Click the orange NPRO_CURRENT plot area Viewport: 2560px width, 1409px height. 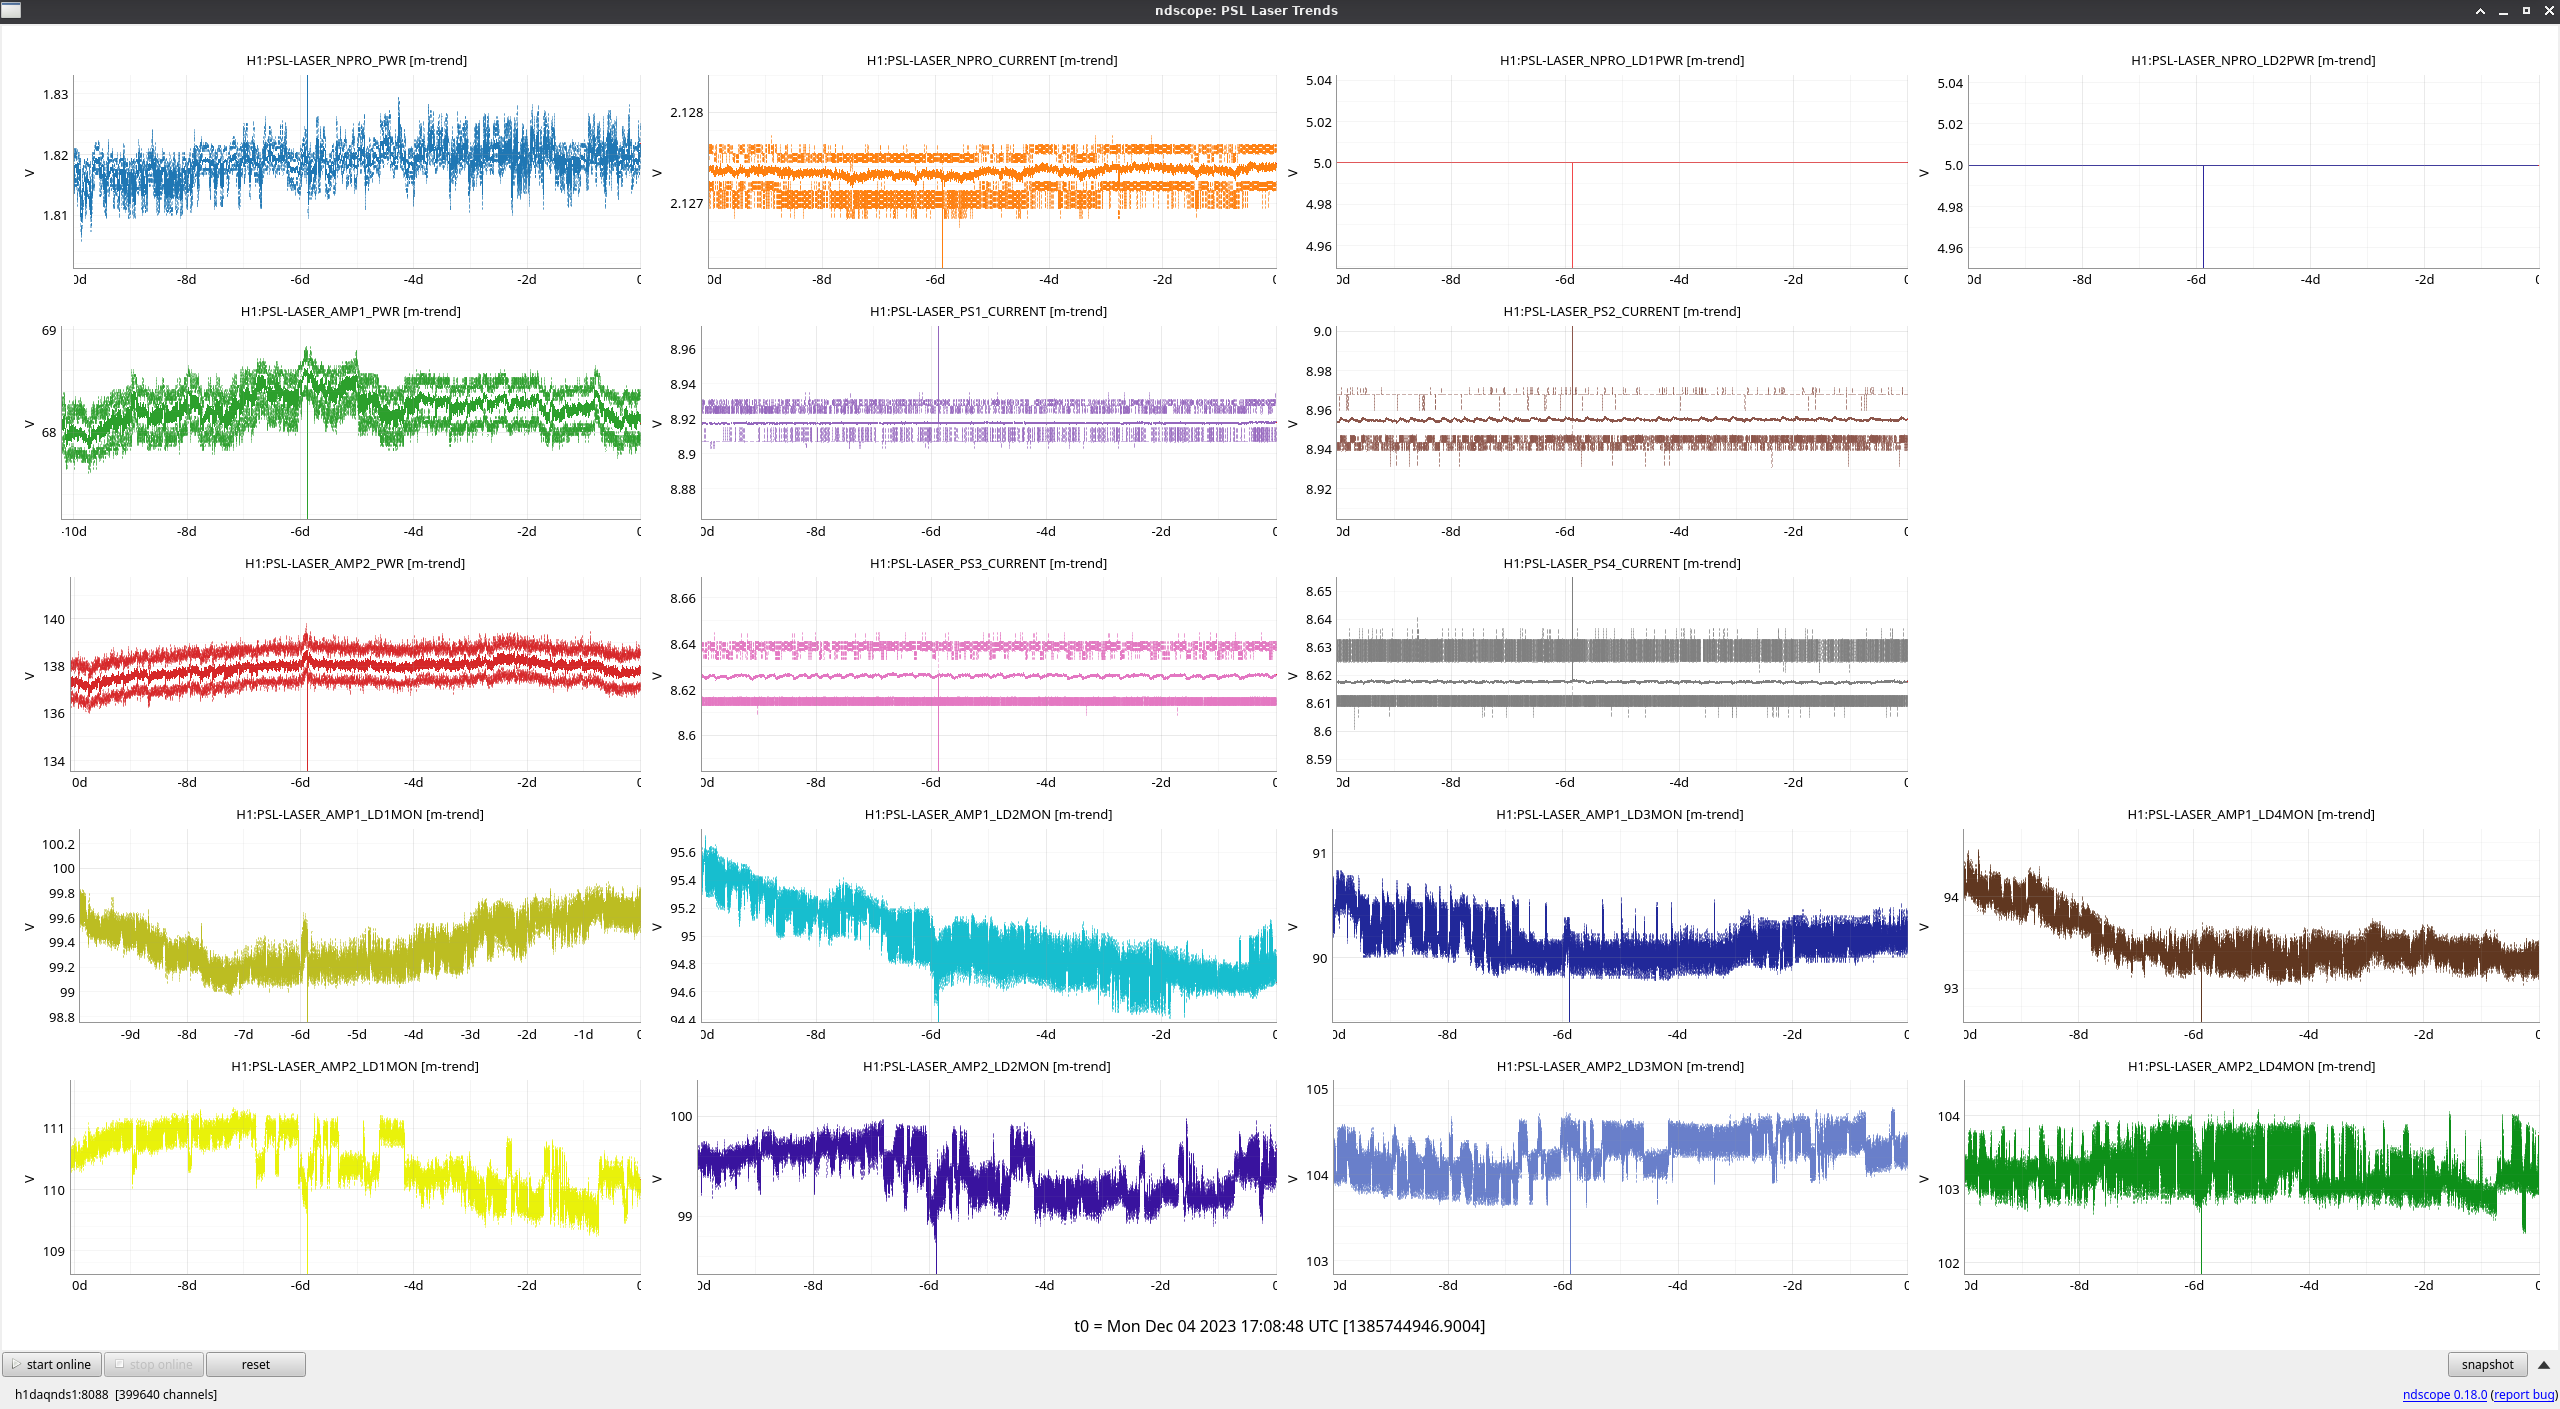tap(992, 170)
